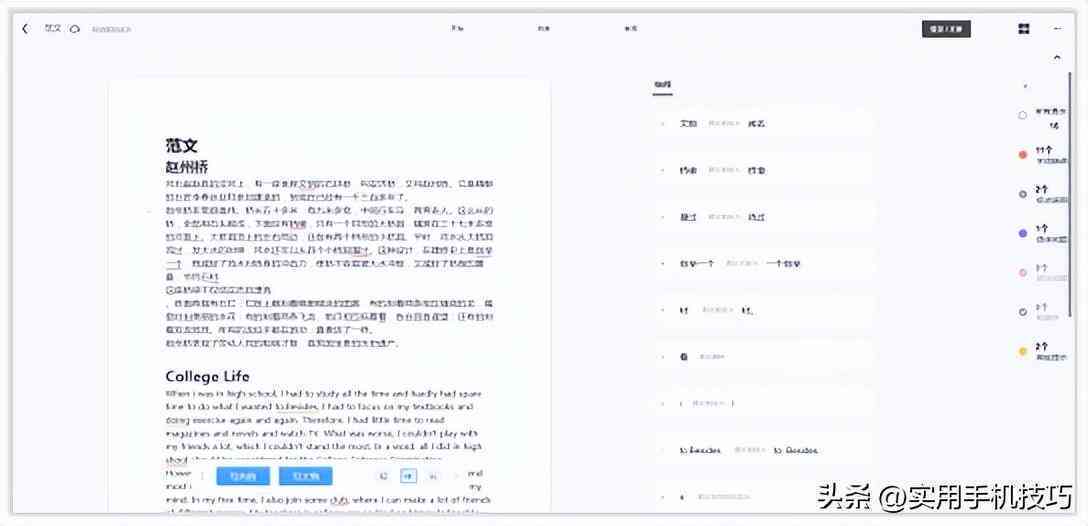Click the heading 'College Life' in the document
Image resolution: width=1088 pixels, height=526 pixels.
coord(207,377)
